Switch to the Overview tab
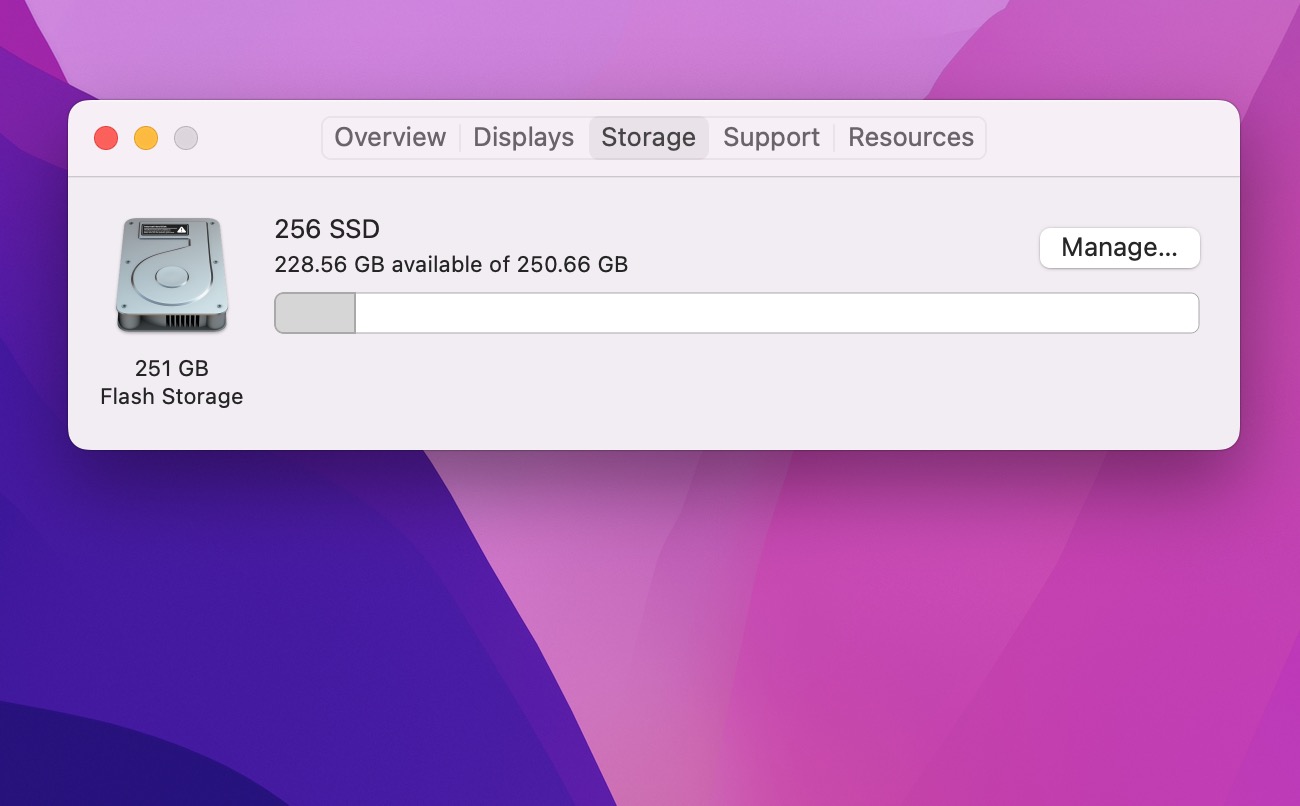The height and width of the screenshot is (806, 1300). click(390, 138)
